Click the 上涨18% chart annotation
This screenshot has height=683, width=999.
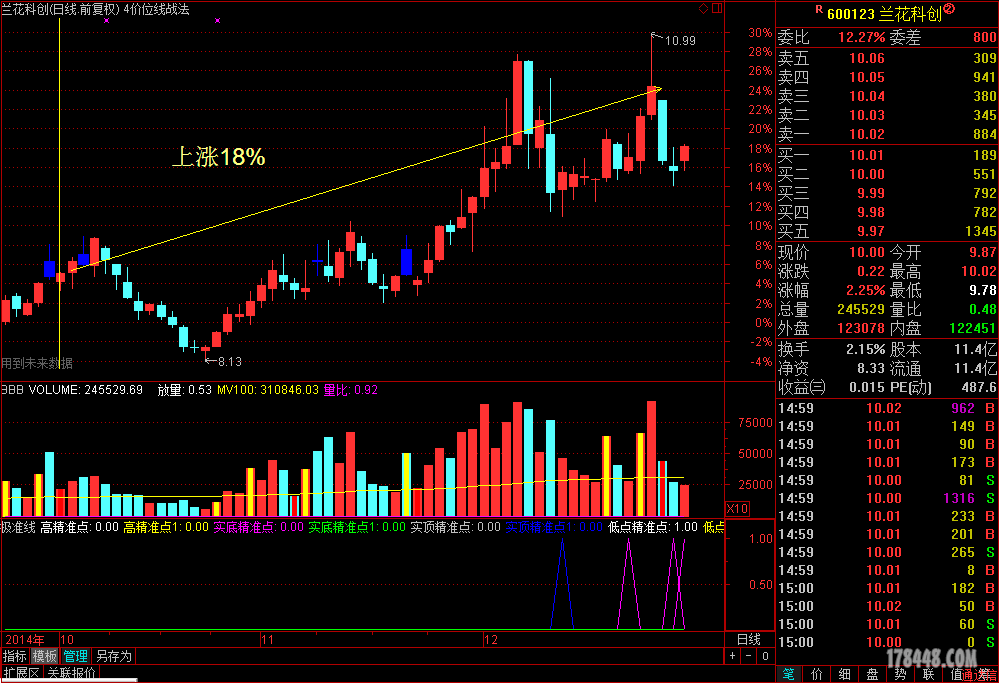pyautogui.click(x=219, y=157)
